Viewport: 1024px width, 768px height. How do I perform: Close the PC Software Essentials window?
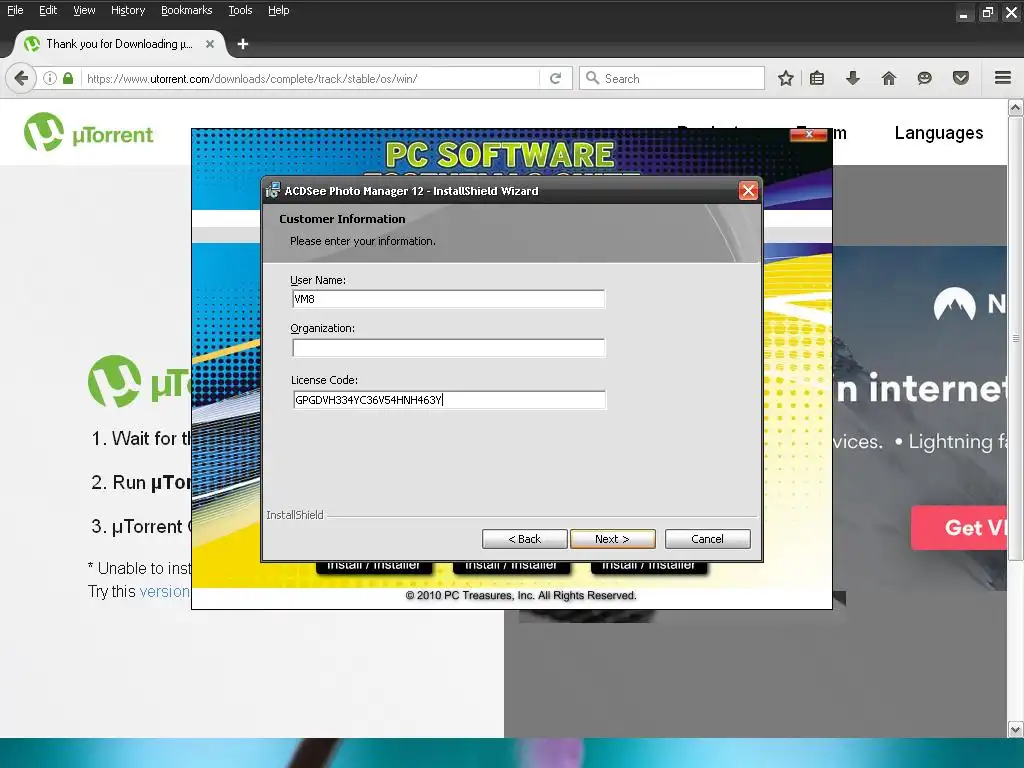808,135
